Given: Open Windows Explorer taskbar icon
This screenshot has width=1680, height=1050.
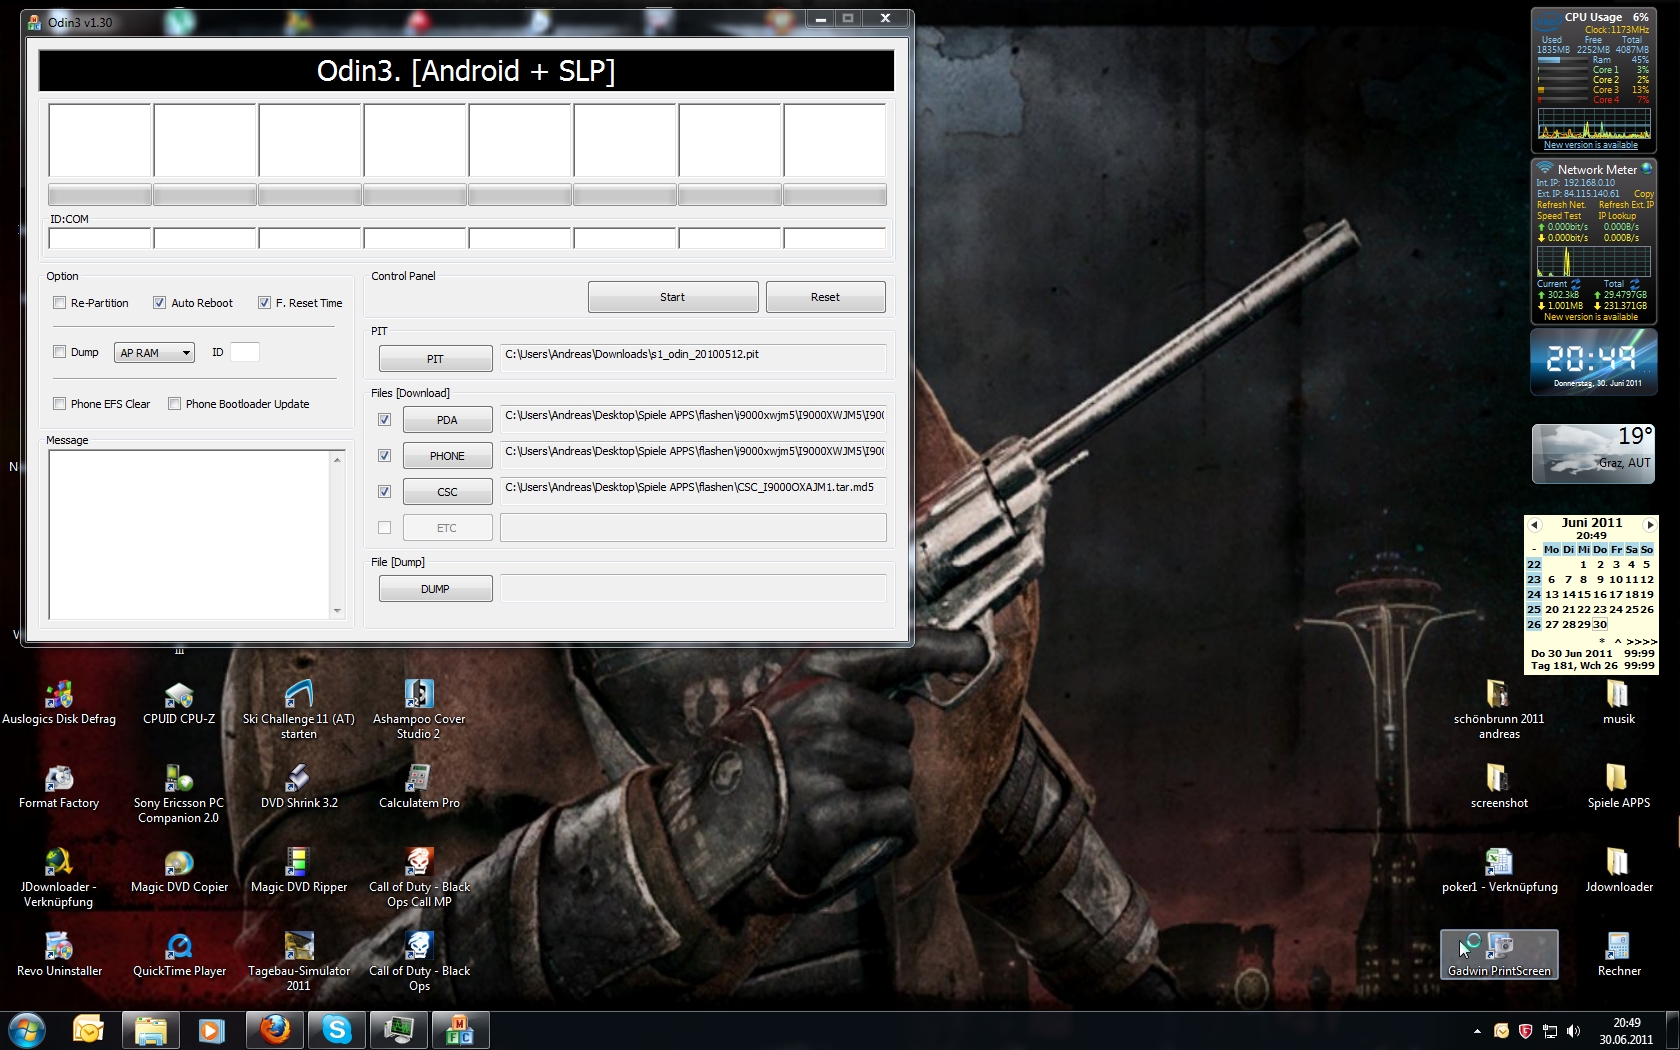Looking at the screenshot, I should pyautogui.click(x=150, y=1029).
